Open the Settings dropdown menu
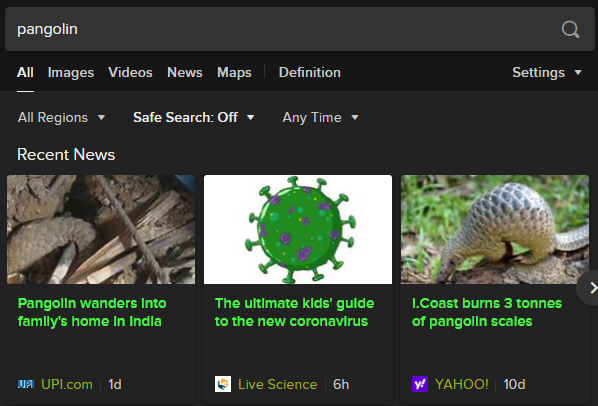Image resolution: width=598 pixels, height=406 pixels. coord(547,72)
